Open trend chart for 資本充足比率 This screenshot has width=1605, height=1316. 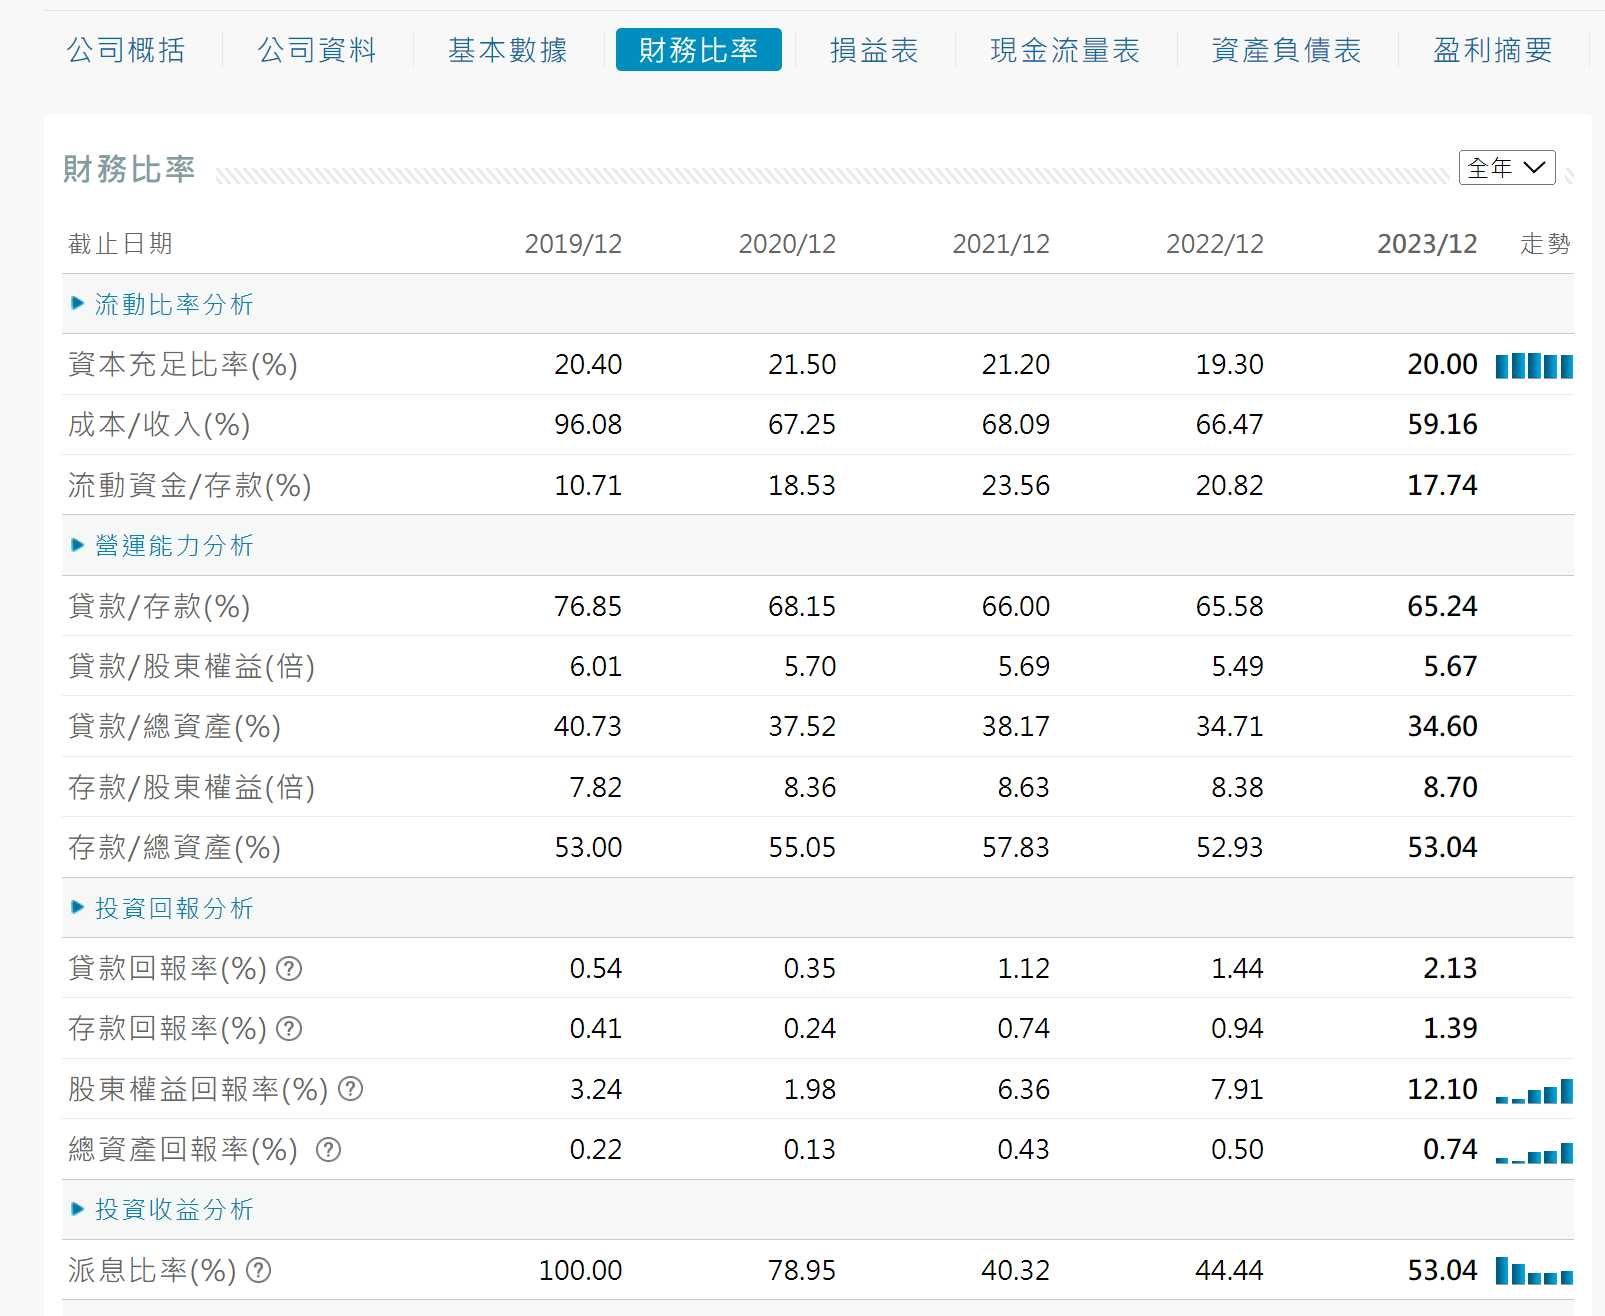[1533, 366]
